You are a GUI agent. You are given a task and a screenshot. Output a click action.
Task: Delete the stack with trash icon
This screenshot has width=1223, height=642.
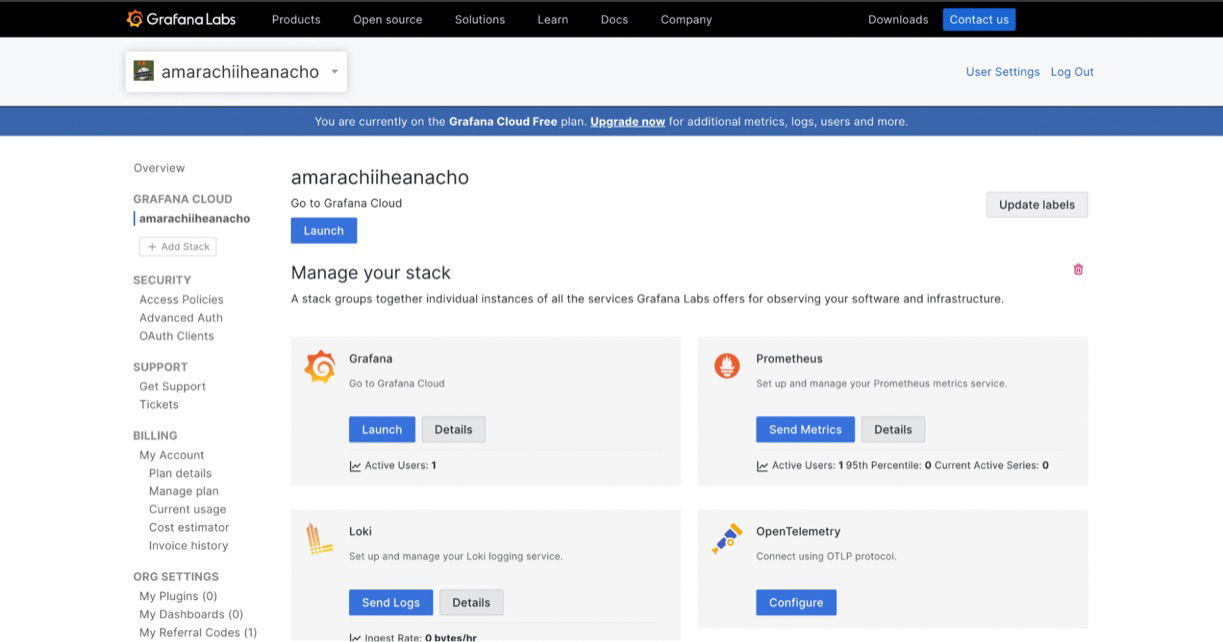1078,269
